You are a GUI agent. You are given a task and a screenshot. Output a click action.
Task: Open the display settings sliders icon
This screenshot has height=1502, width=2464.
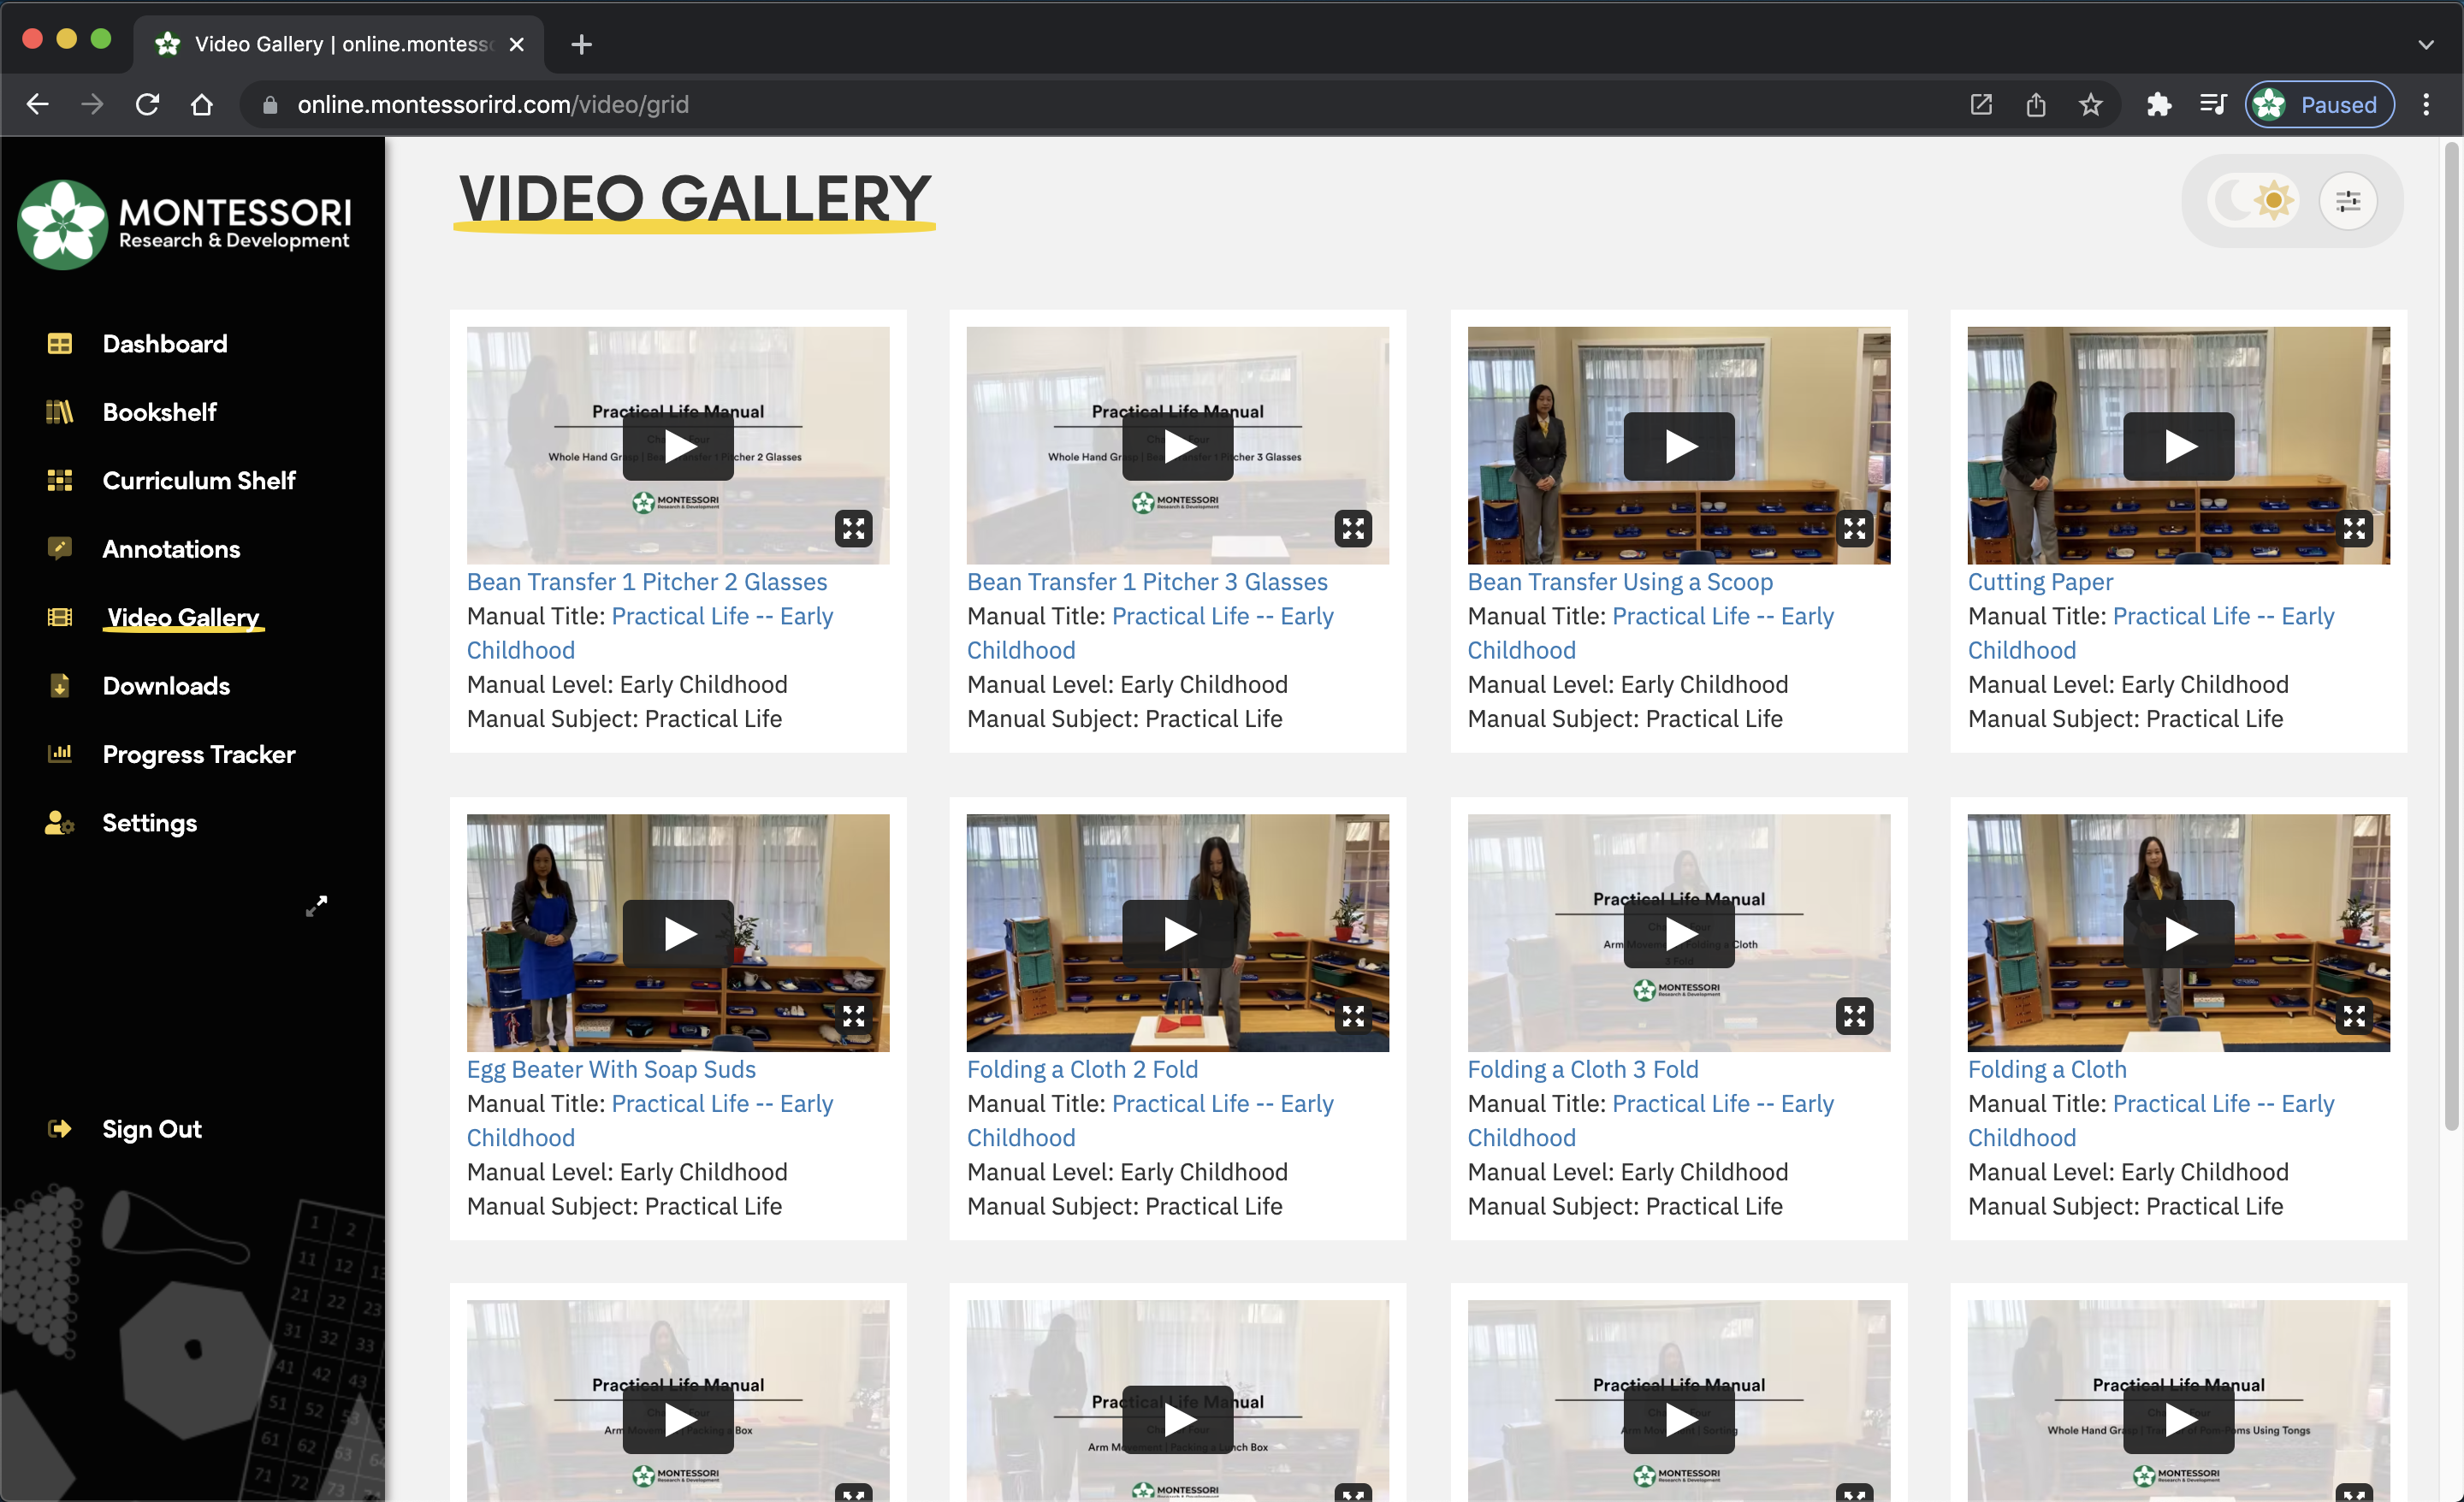coord(2347,202)
